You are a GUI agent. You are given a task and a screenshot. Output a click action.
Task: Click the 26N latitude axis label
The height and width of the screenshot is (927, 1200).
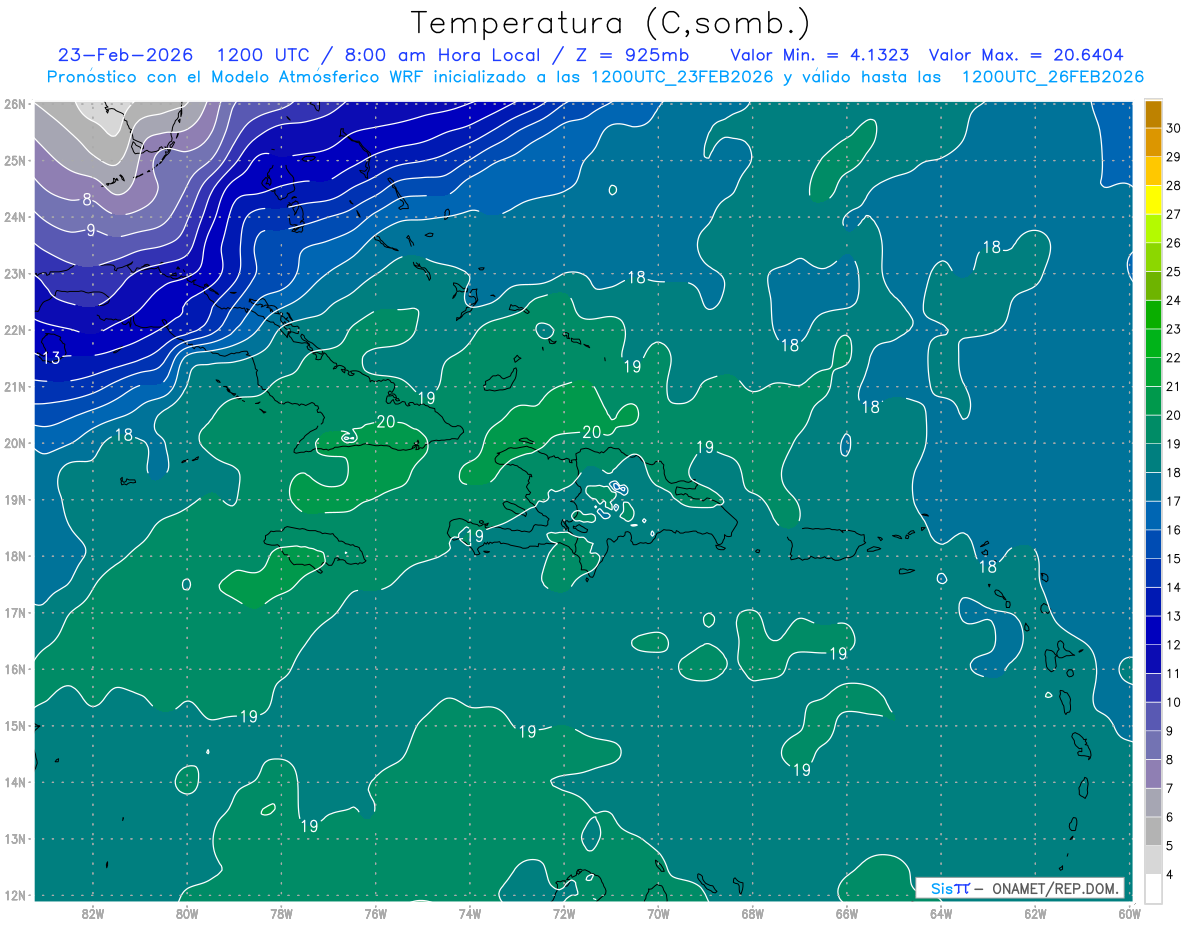coord(14,103)
